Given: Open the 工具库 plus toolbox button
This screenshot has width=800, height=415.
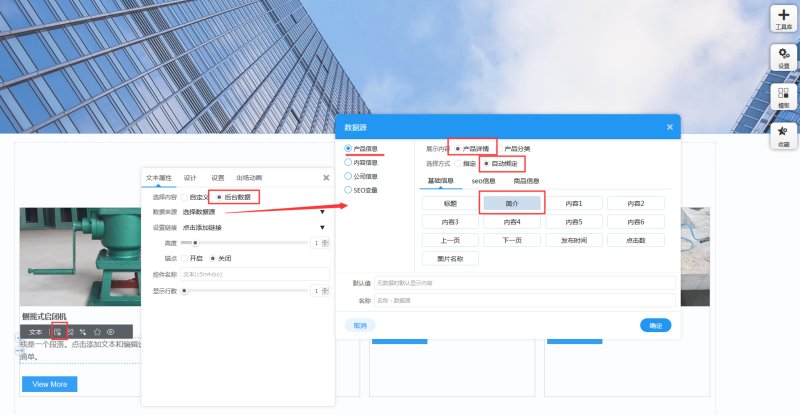Looking at the screenshot, I should click(784, 19).
